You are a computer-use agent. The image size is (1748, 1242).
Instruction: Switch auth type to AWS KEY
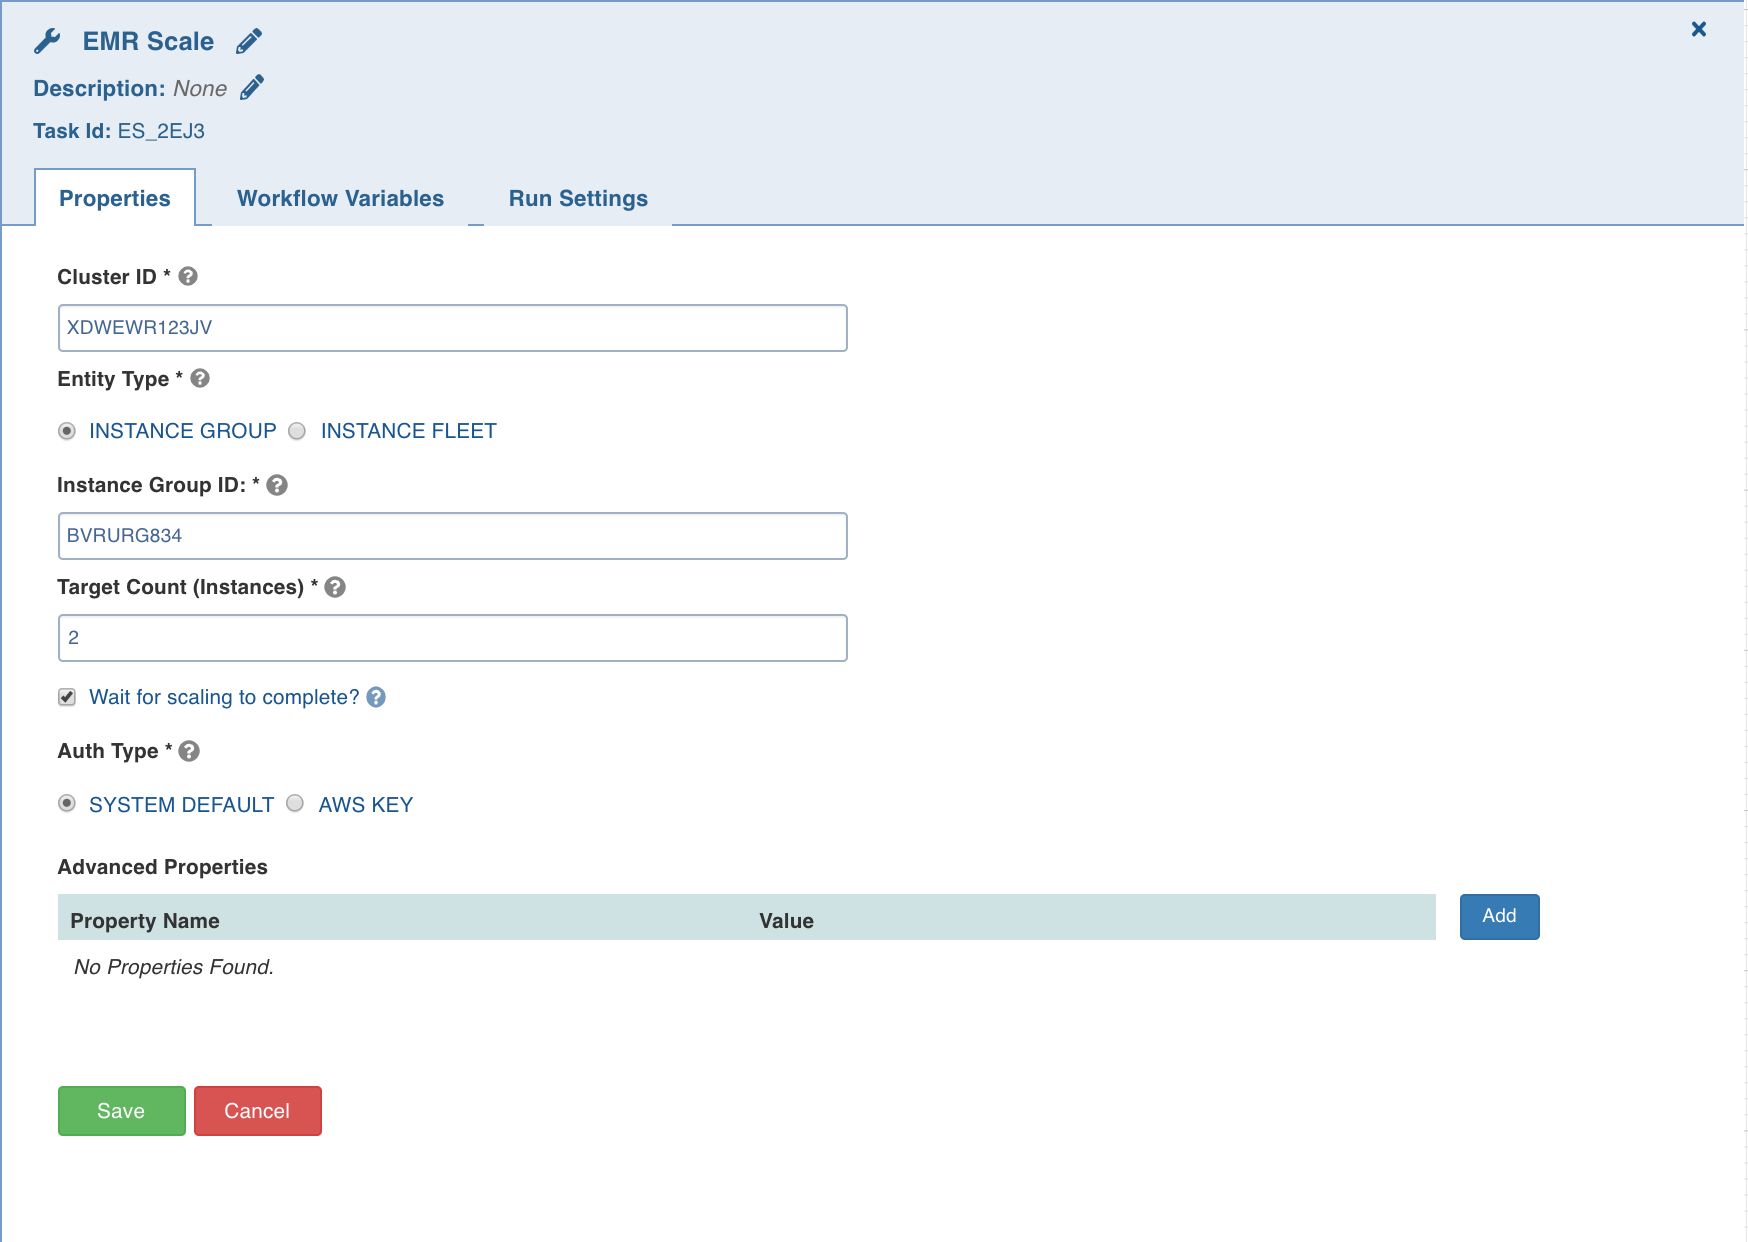click(x=295, y=804)
